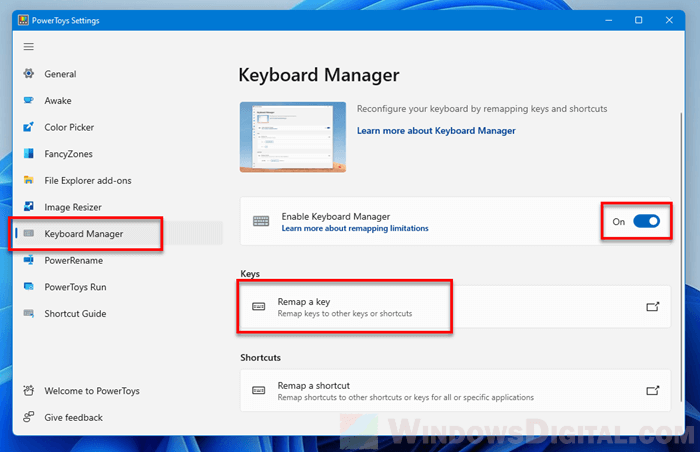Click the Keyboard Manager preview thumbnail
This screenshot has height=452, width=700.
click(293, 137)
